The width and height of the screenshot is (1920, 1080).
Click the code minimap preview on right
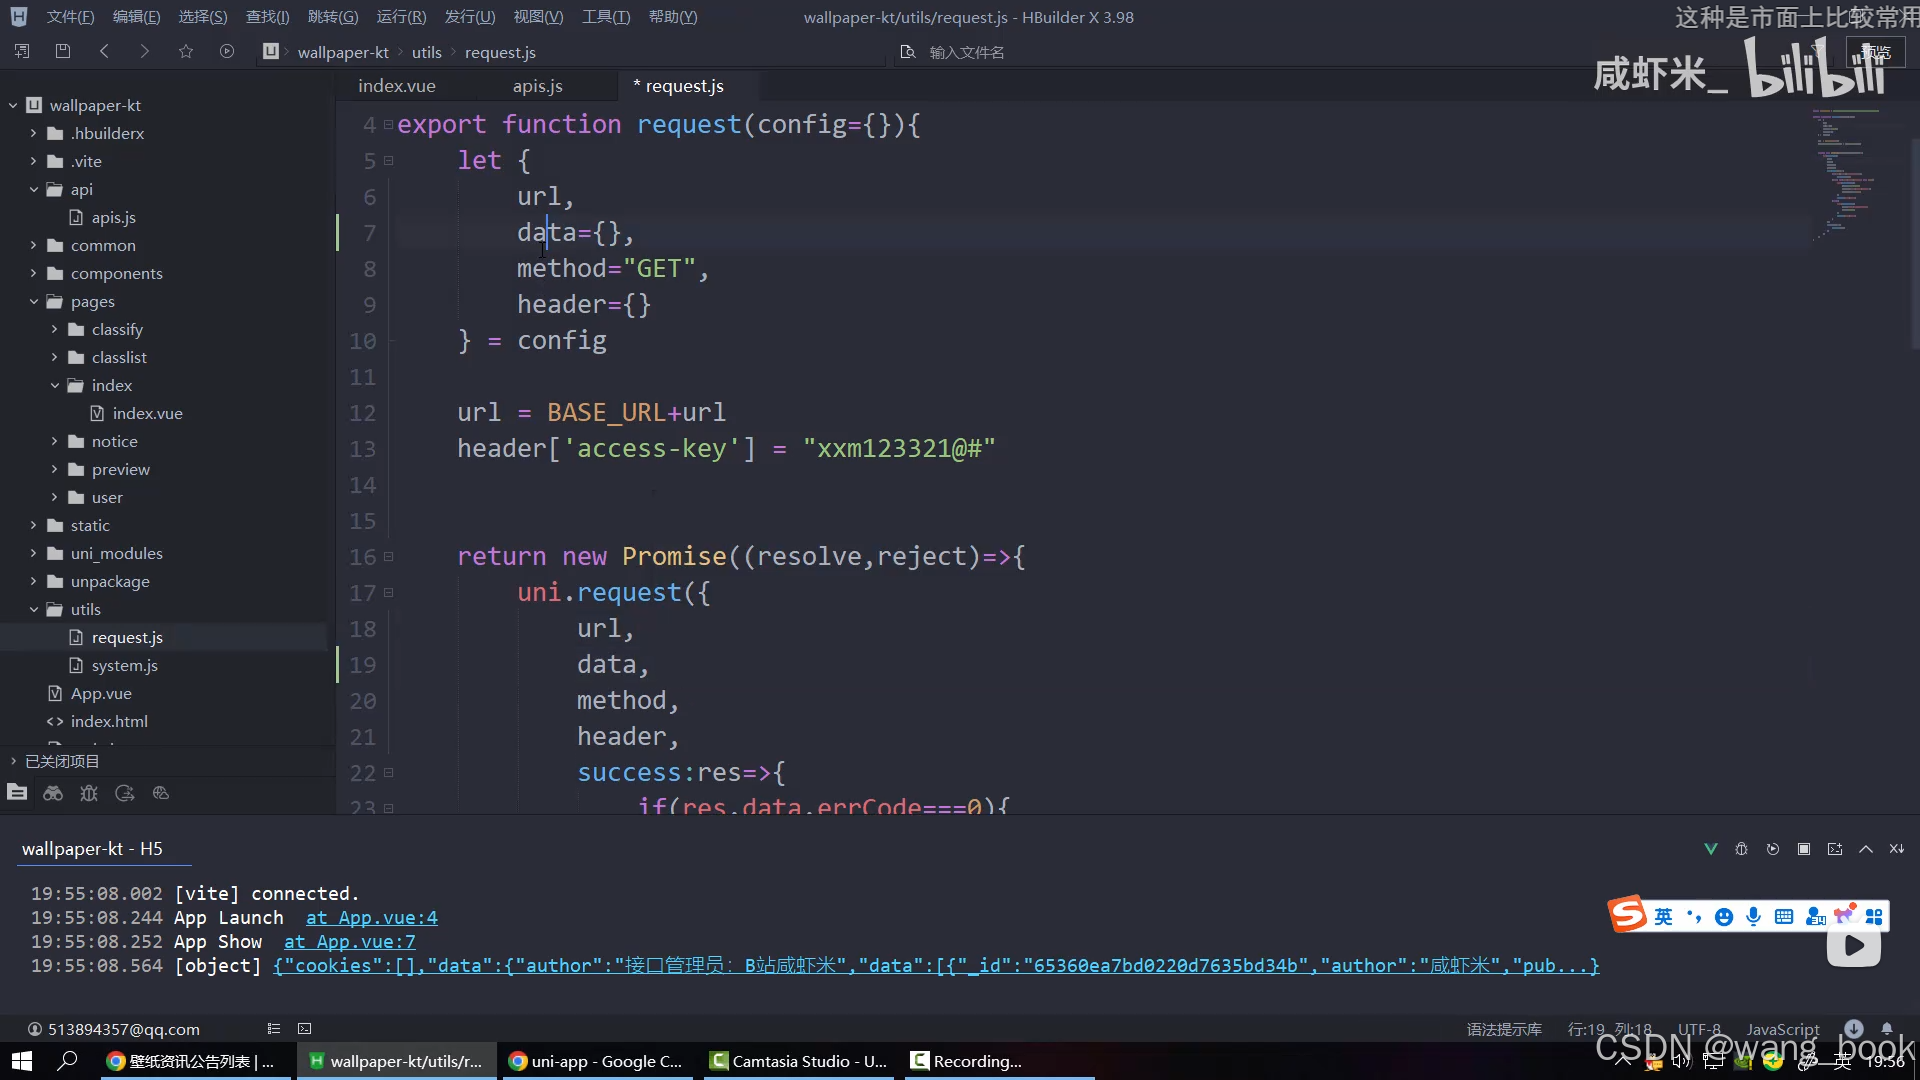click(x=1845, y=170)
